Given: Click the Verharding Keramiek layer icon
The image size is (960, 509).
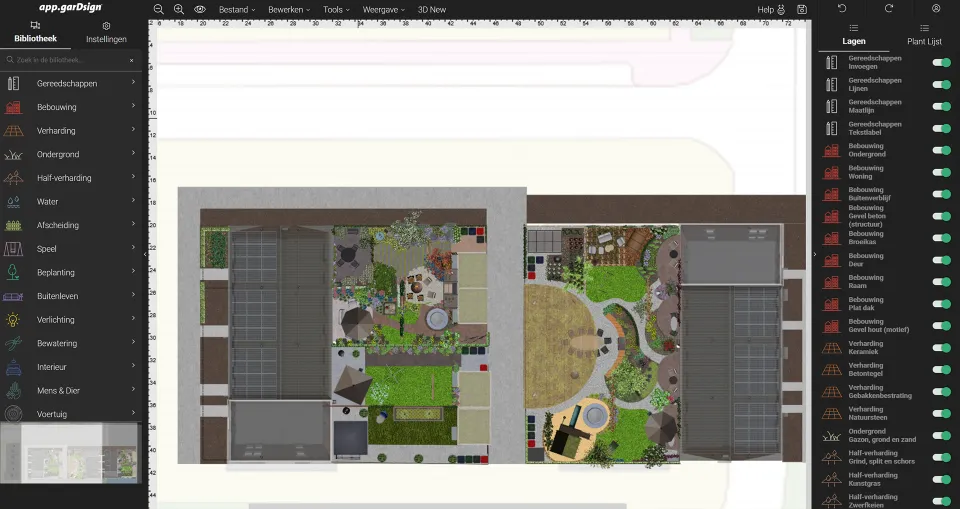Looking at the screenshot, I should [x=831, y=348].
